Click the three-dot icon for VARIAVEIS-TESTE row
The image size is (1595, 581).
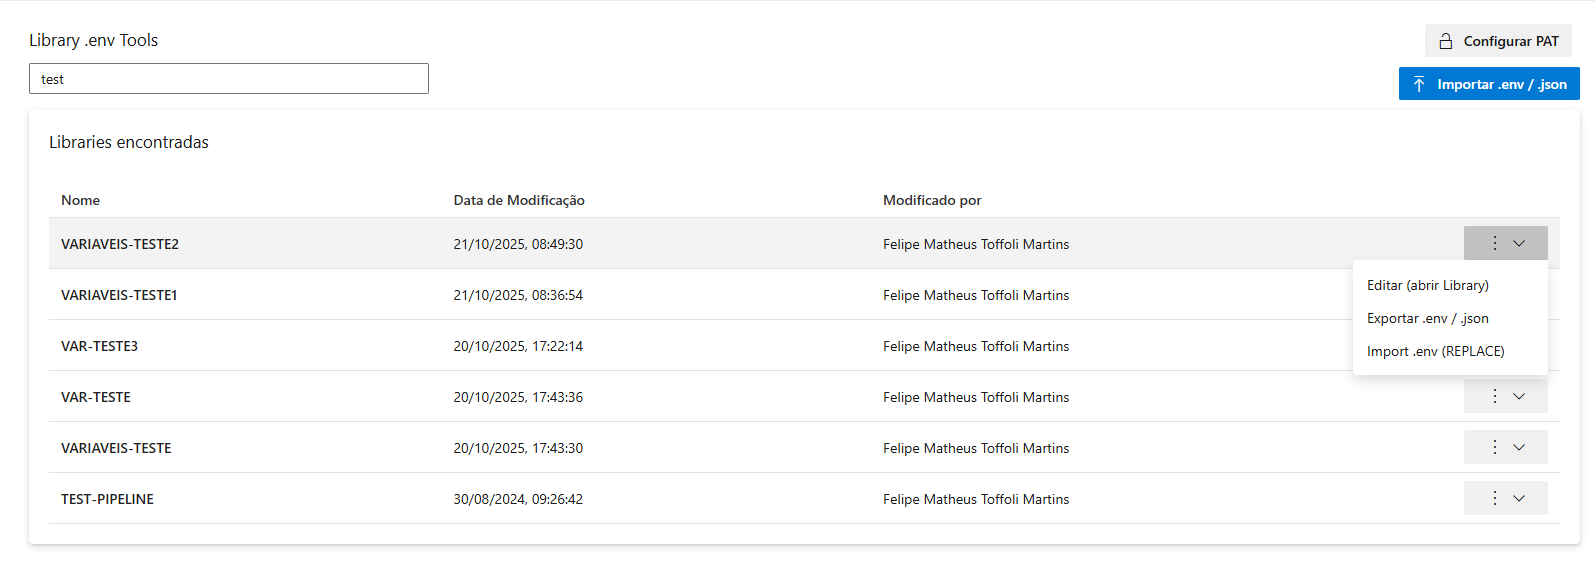point(1494,447)
